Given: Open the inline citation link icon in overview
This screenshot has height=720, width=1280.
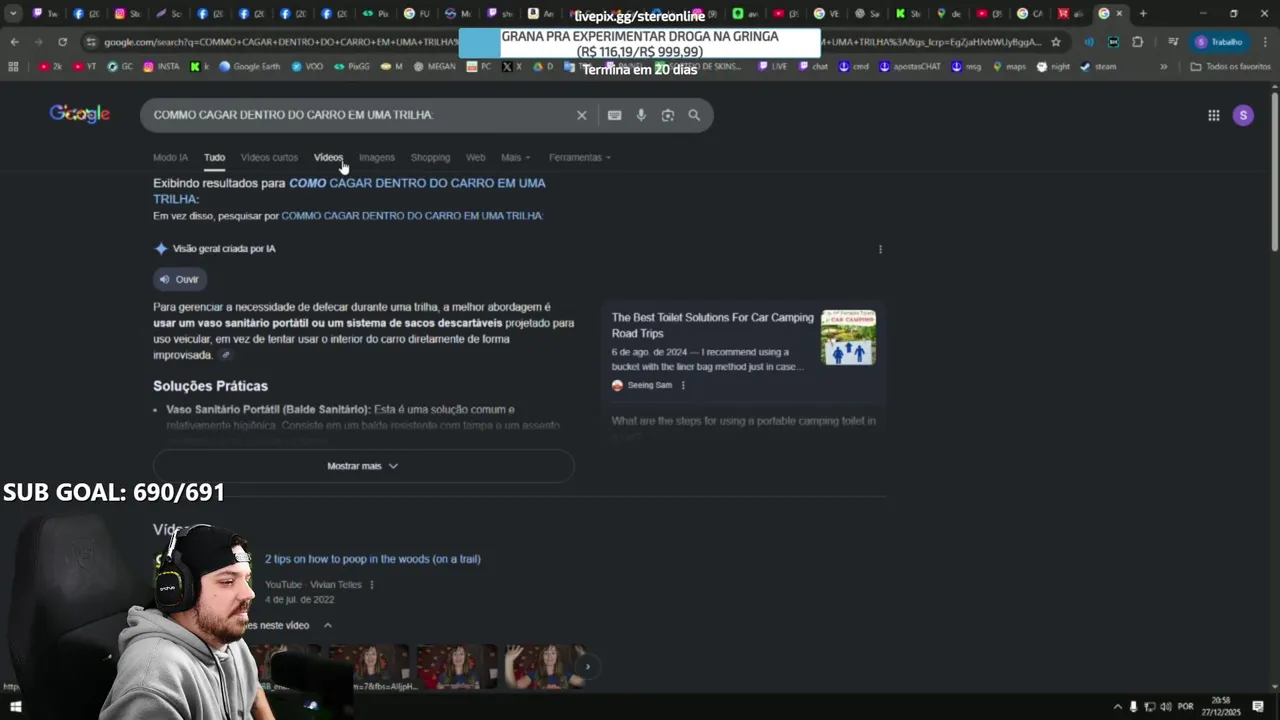Looking at the screenshot, I should pyautogui.click(x=226, y=355).
